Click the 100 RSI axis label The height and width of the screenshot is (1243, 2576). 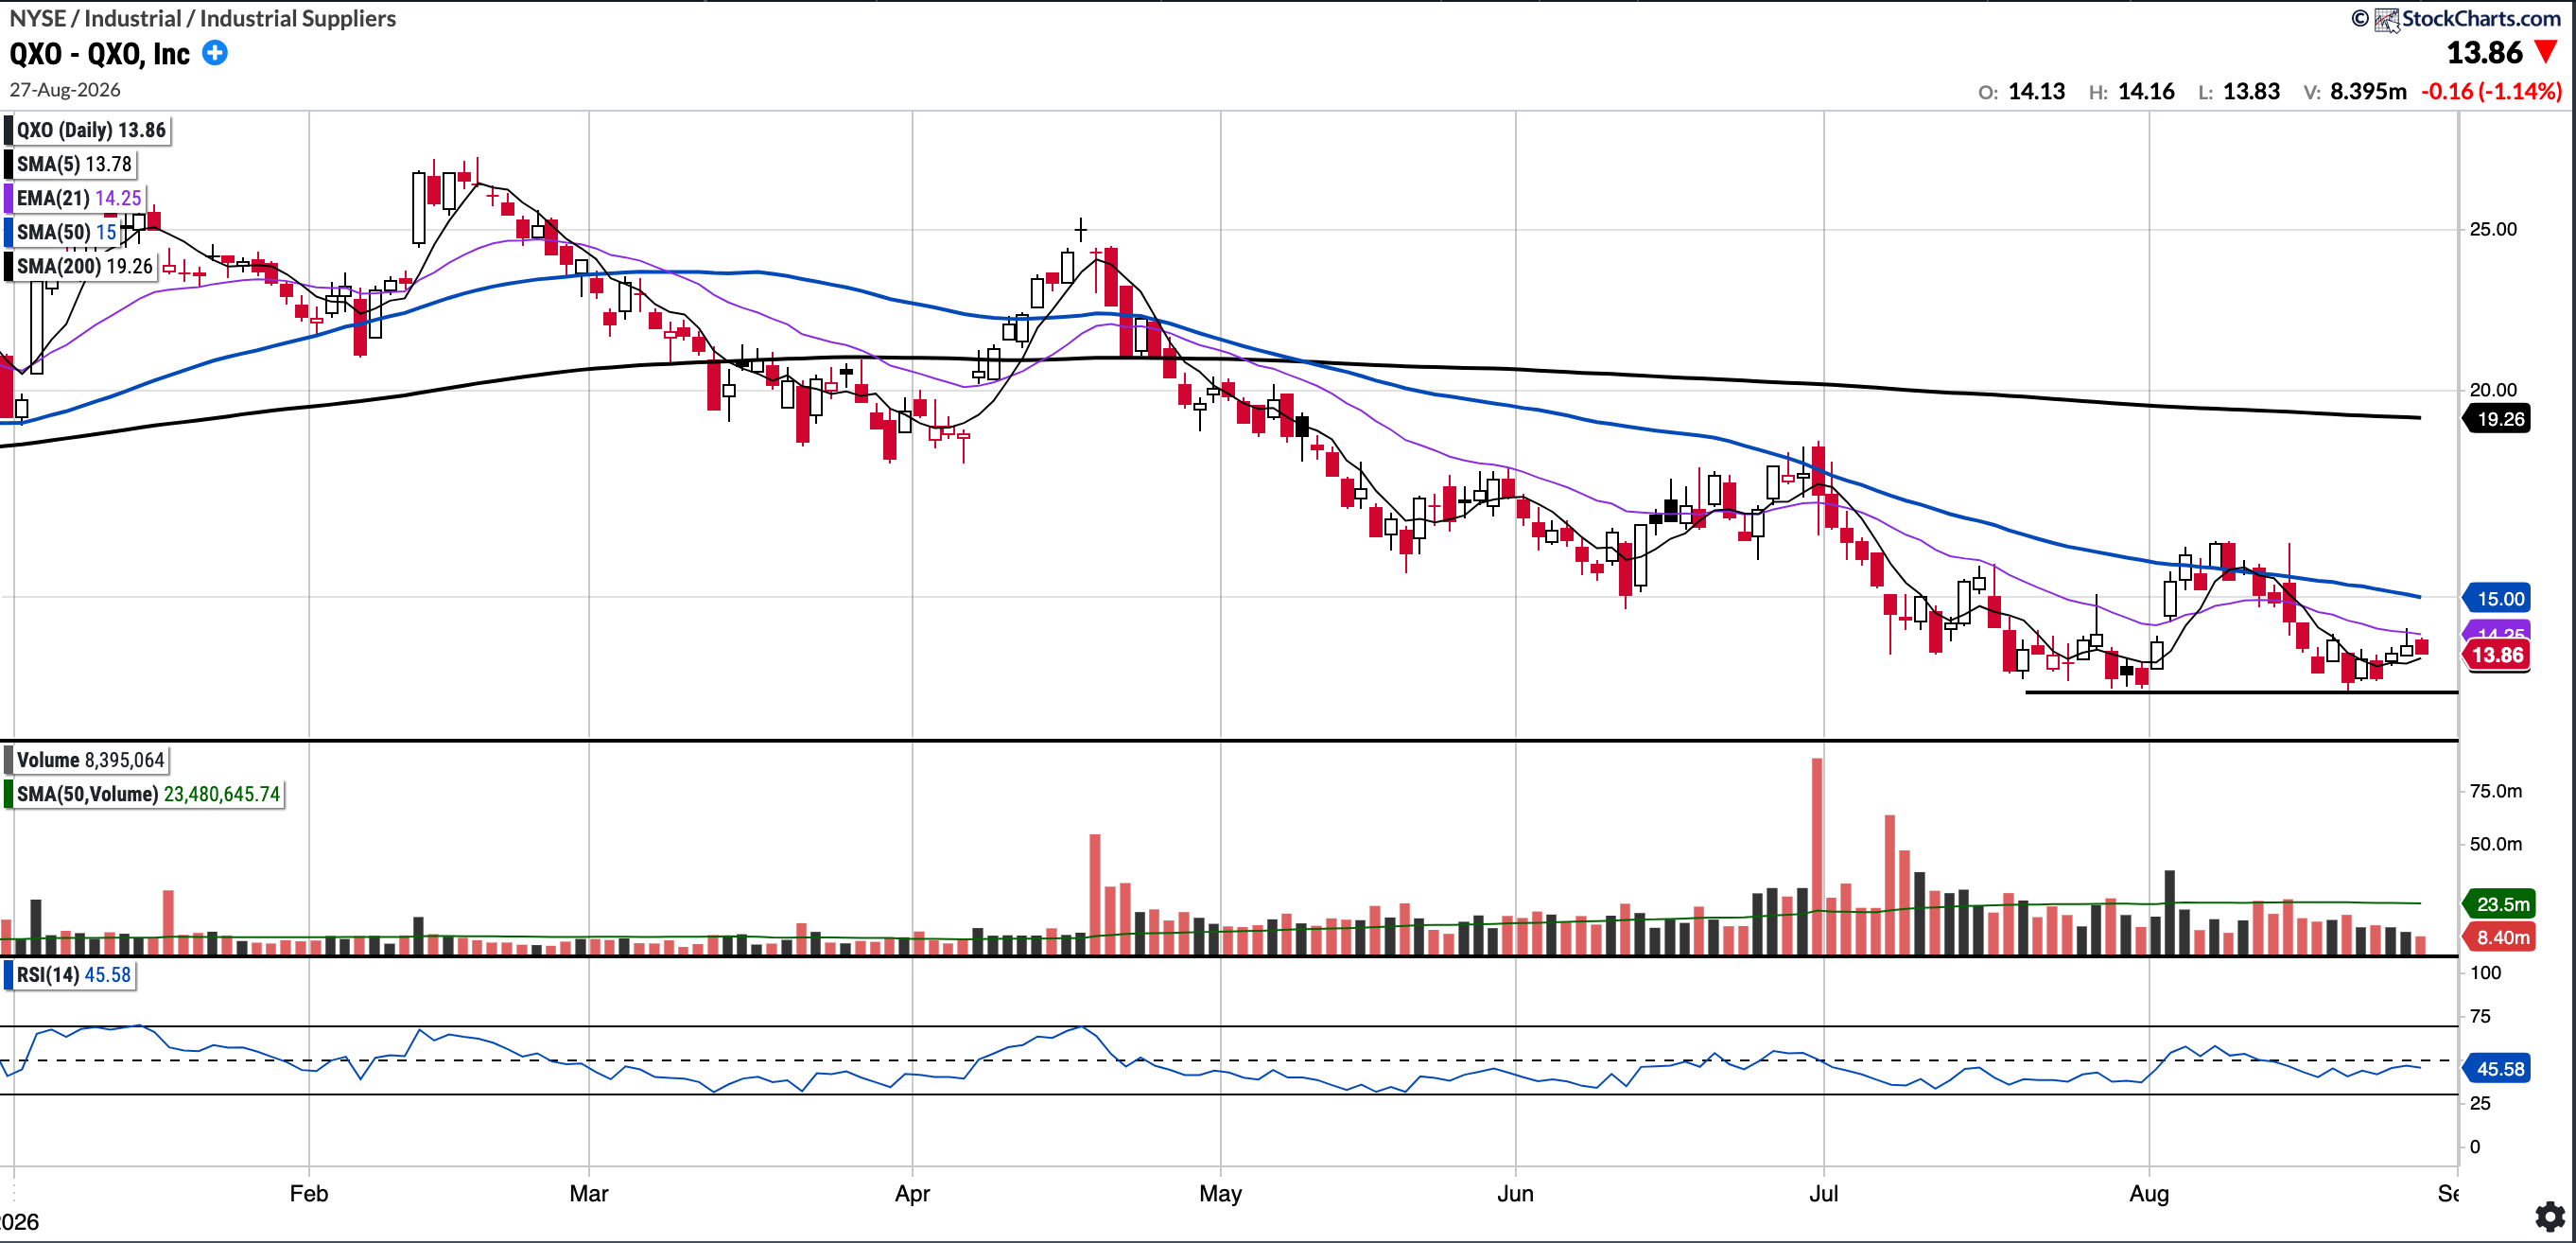tap(2485, 973)
